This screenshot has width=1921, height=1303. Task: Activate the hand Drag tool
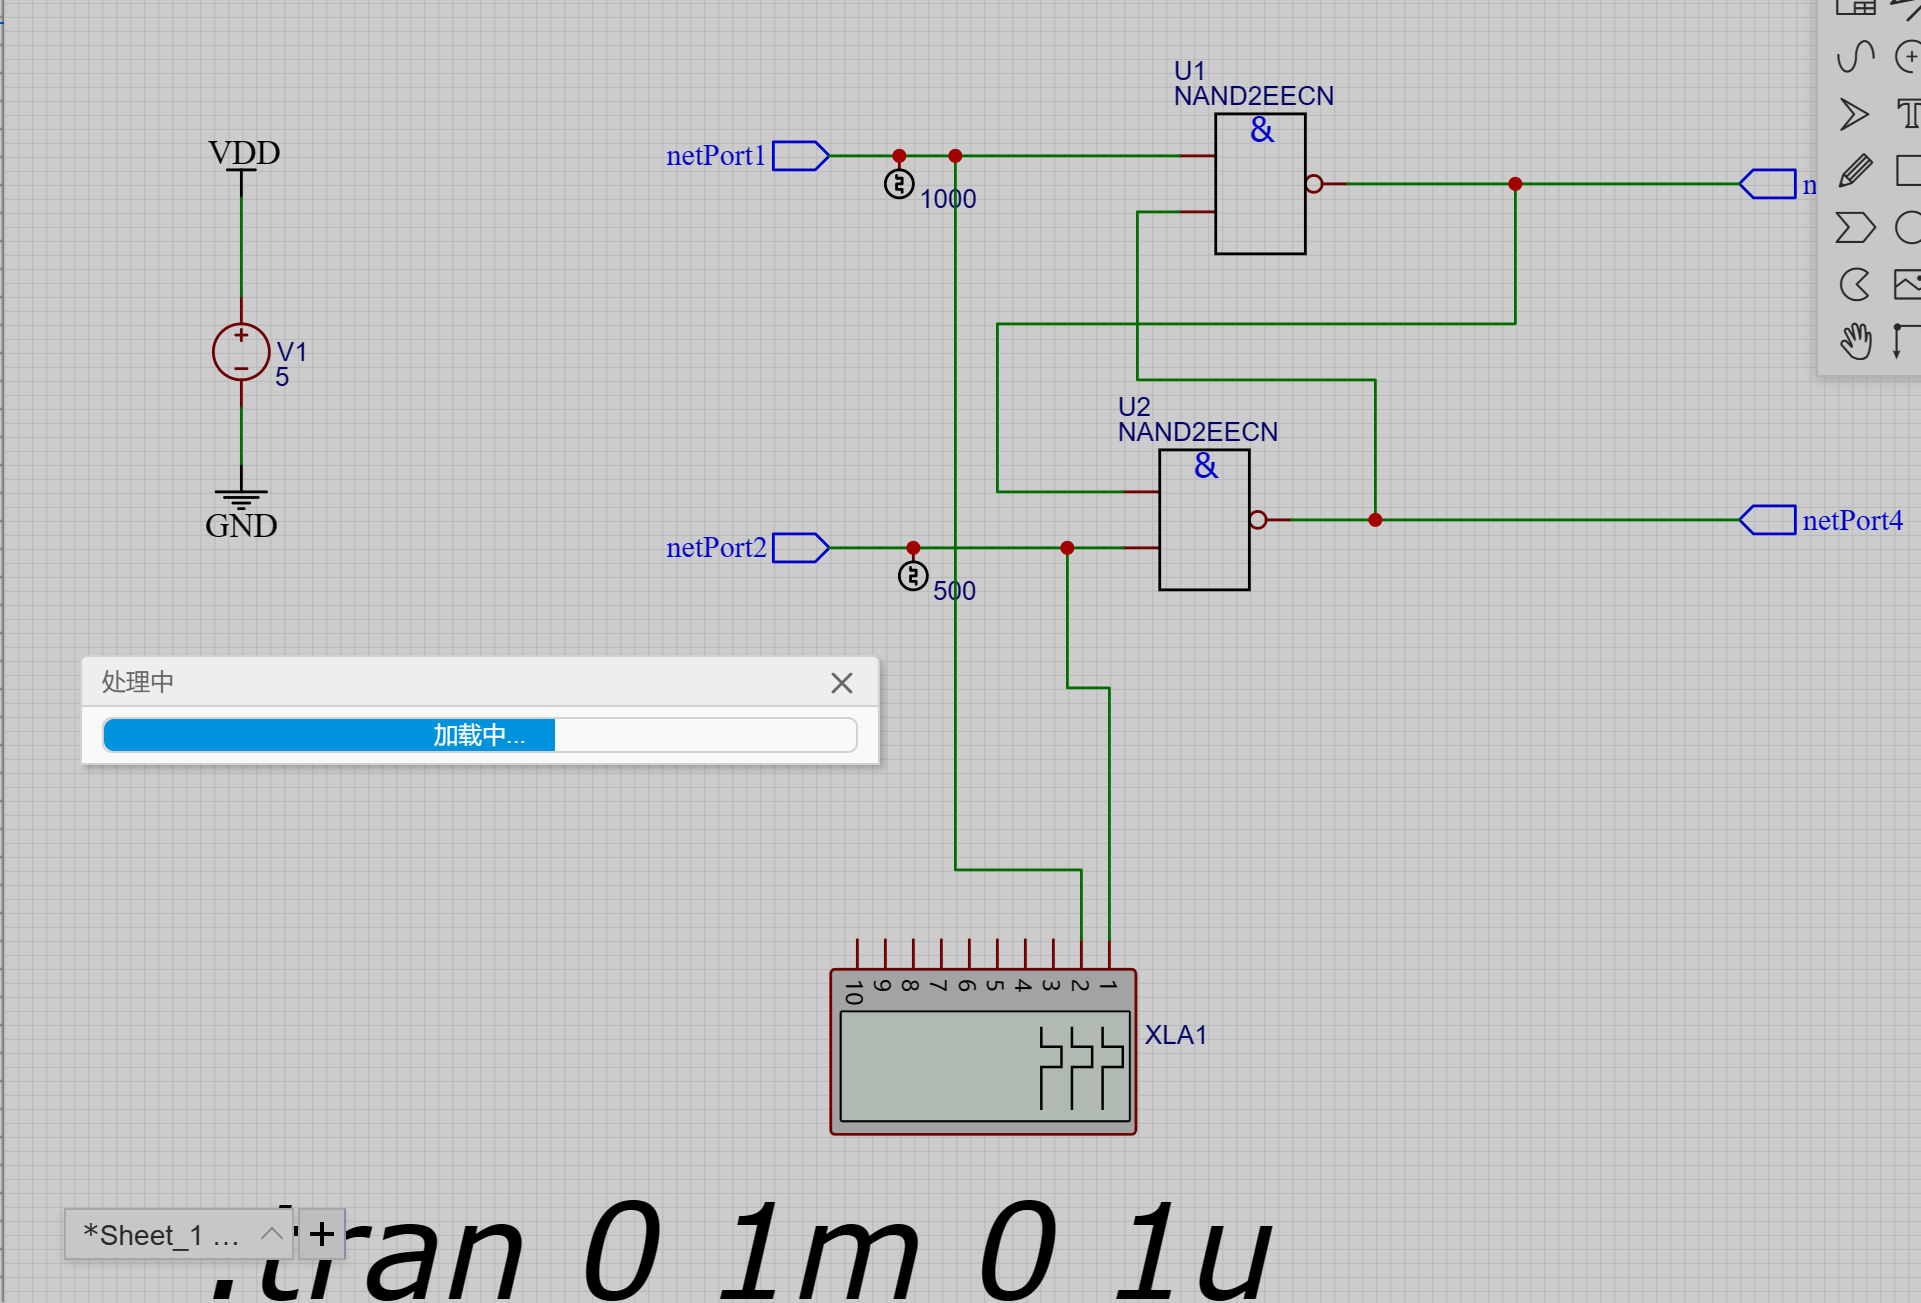pos(1856,341)
